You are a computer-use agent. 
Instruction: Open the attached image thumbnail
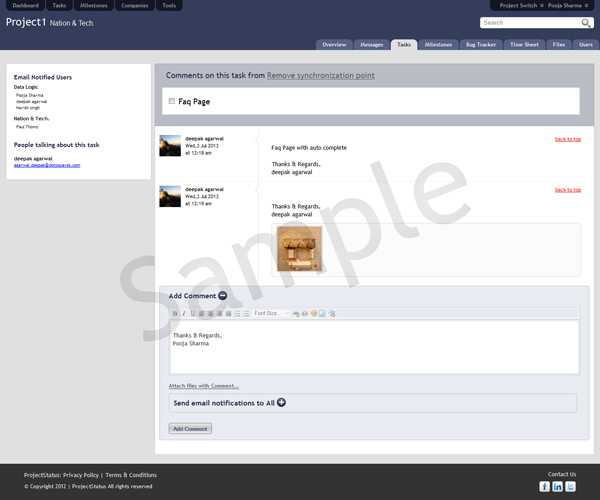[297, 249]
